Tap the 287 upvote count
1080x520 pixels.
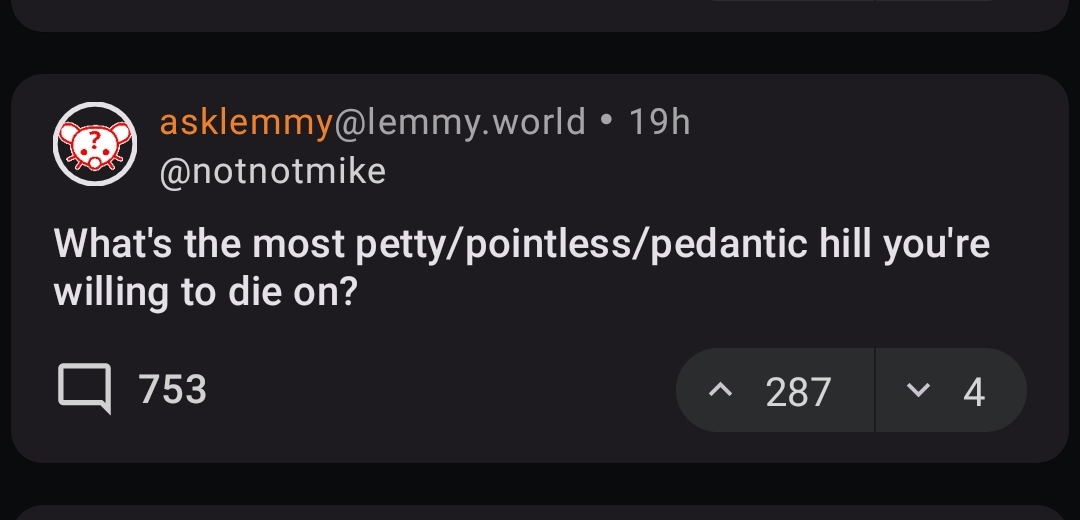tap(798, 391)
